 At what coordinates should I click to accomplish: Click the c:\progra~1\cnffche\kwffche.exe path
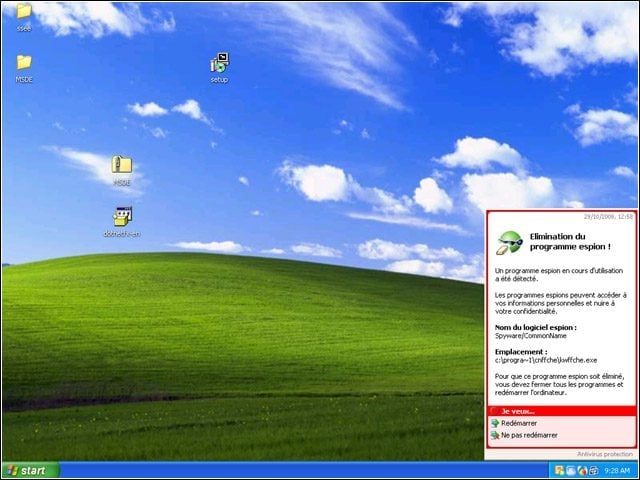pyautogui.click(x=546, y=360)
